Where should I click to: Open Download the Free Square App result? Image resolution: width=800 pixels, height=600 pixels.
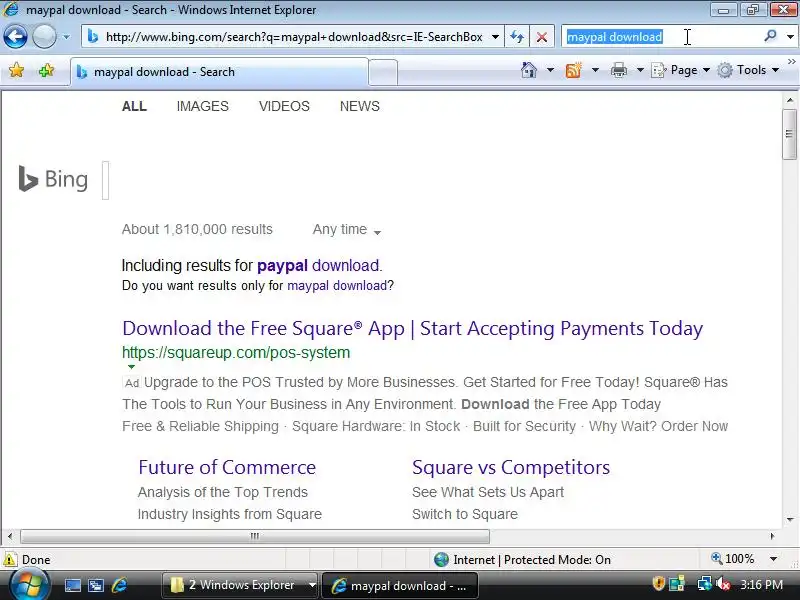pyautogui.click(x=412, y=328)
